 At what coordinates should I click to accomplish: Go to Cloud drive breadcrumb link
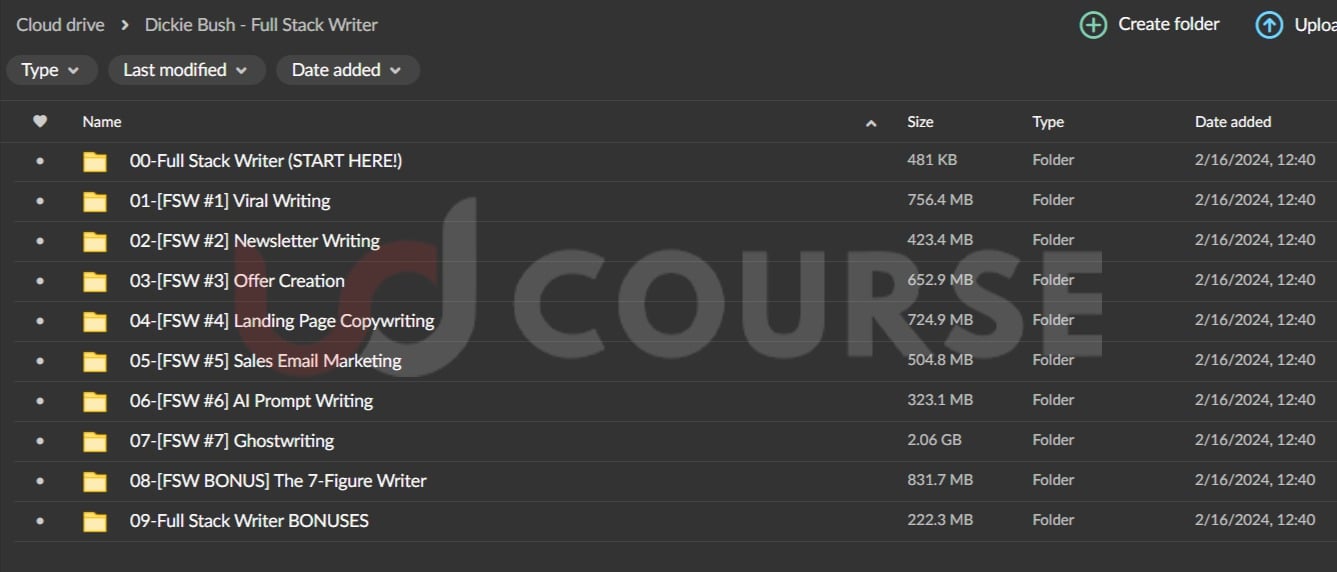coord(60,25)
